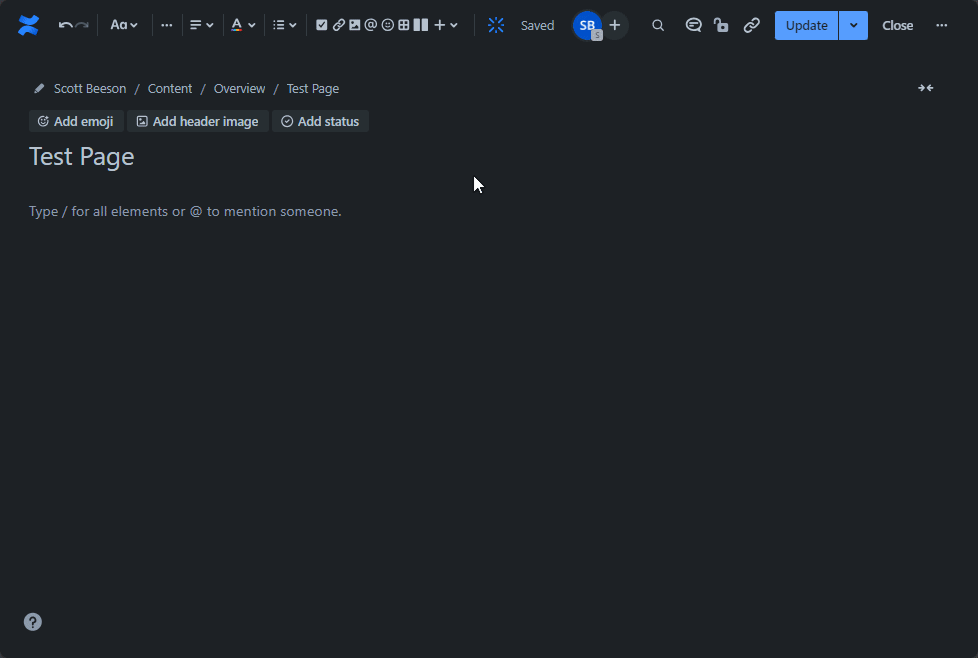Image resolution: width=978 pixels, height=658 pixels.
Task: Add a layout section with the columns icon
Action: coord(420,25)
